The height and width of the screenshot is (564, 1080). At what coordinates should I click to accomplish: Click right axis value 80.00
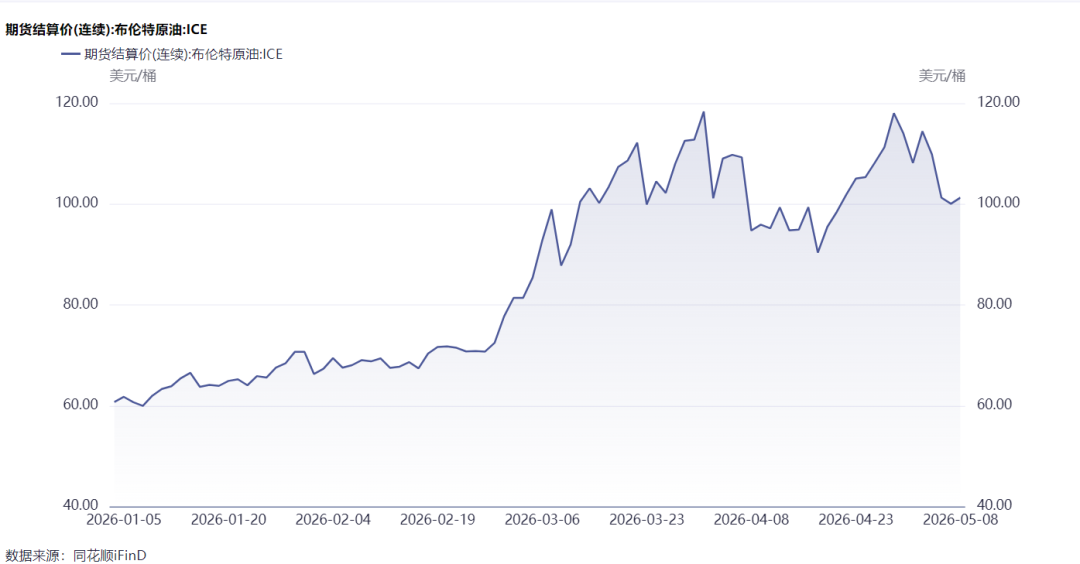[x=995, y=304]
